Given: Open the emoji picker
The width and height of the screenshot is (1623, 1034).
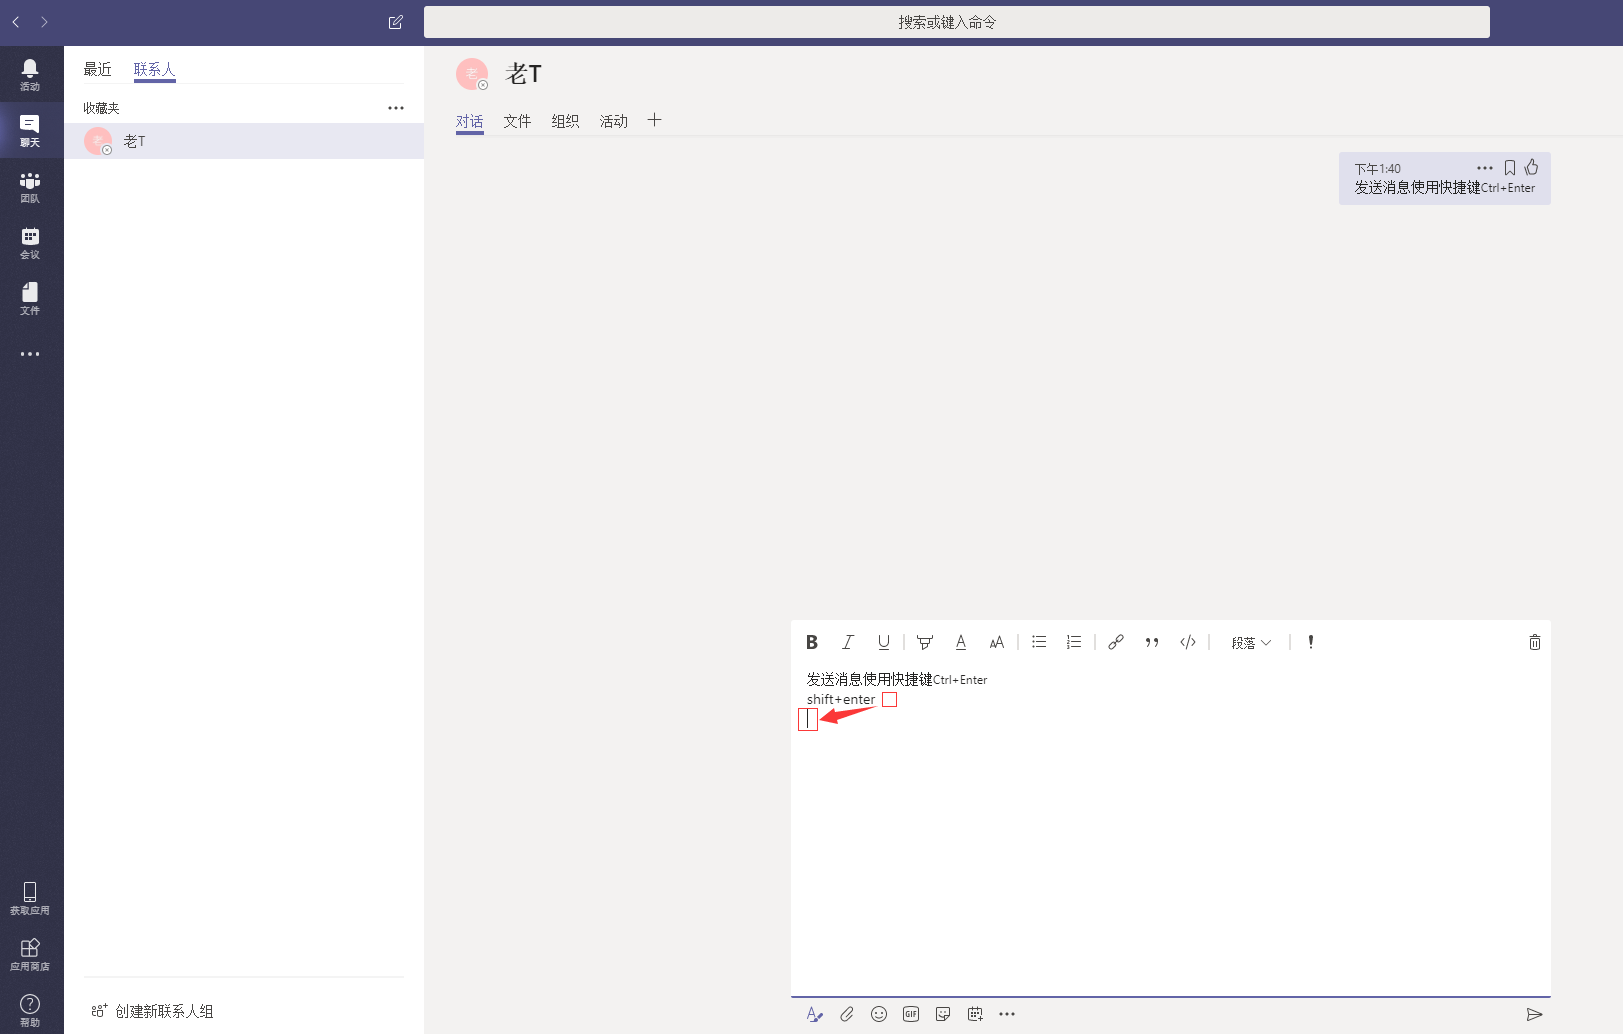Looking at the screenshot, I should [x=879, y=1014].
